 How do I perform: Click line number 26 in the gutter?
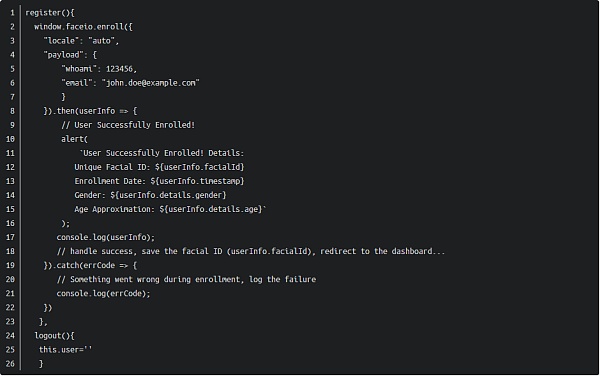[x=10, y=364]
